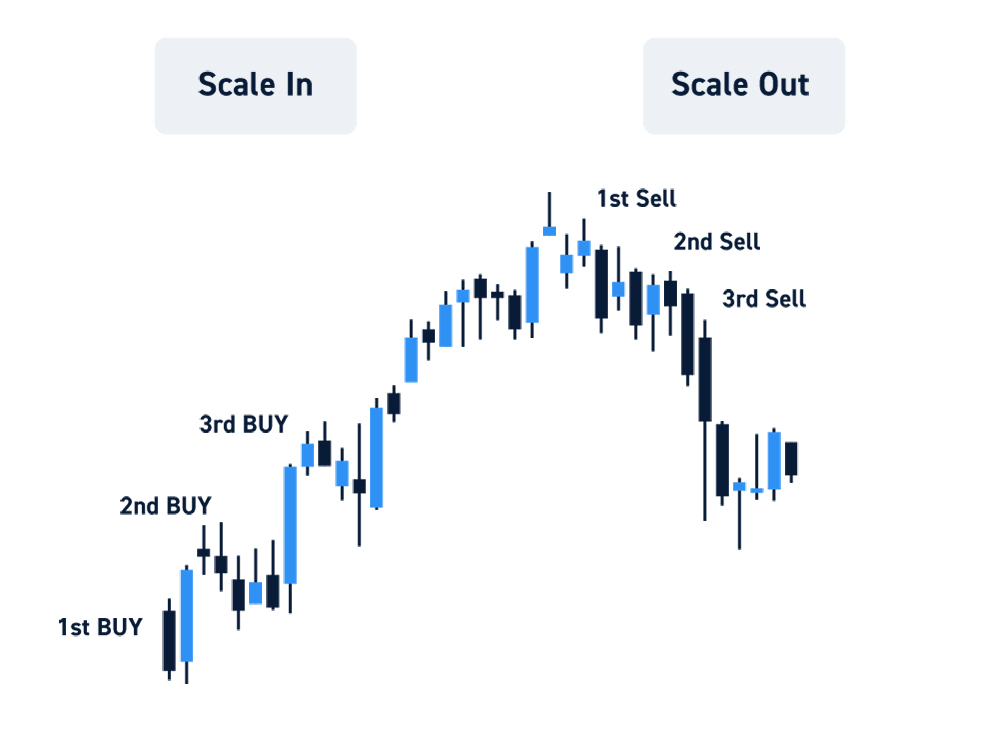Click the first tall dark candle after 1st Sell

tap(601, 284)
